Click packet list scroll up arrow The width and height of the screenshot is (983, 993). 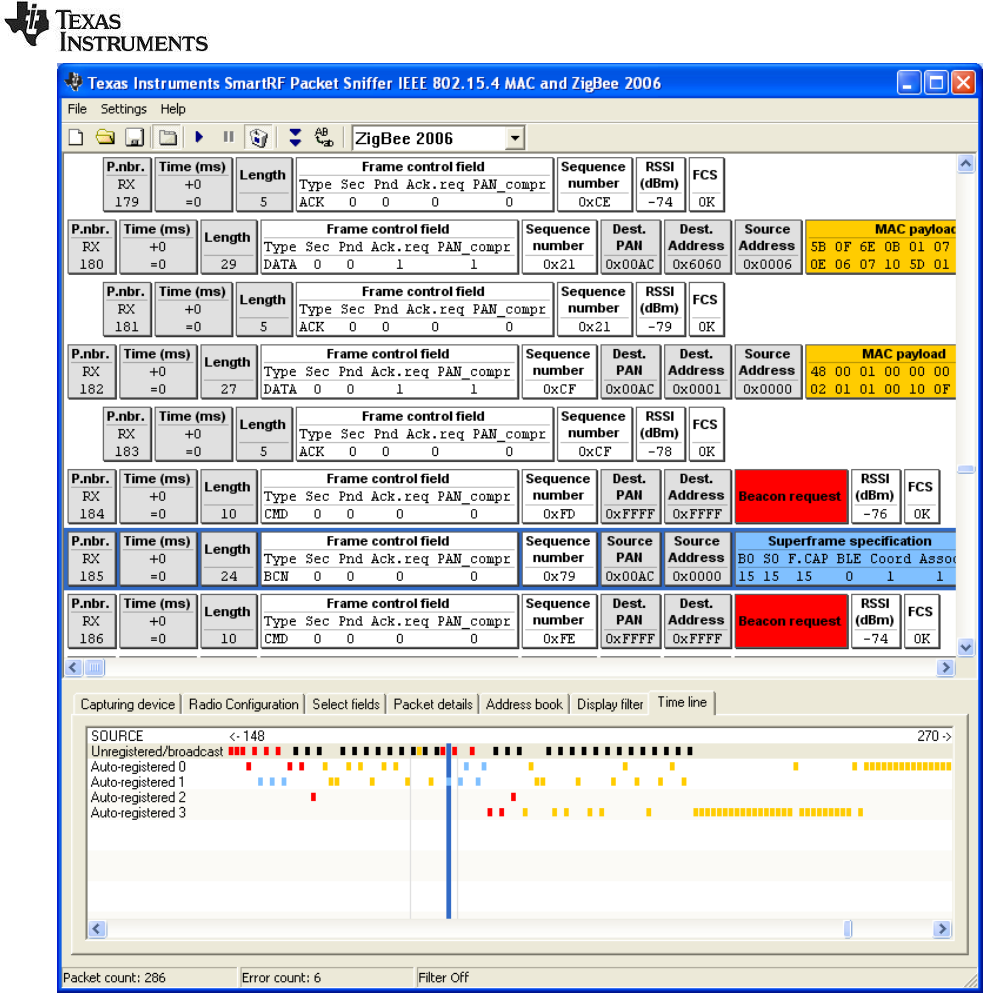tap(965, 163)
